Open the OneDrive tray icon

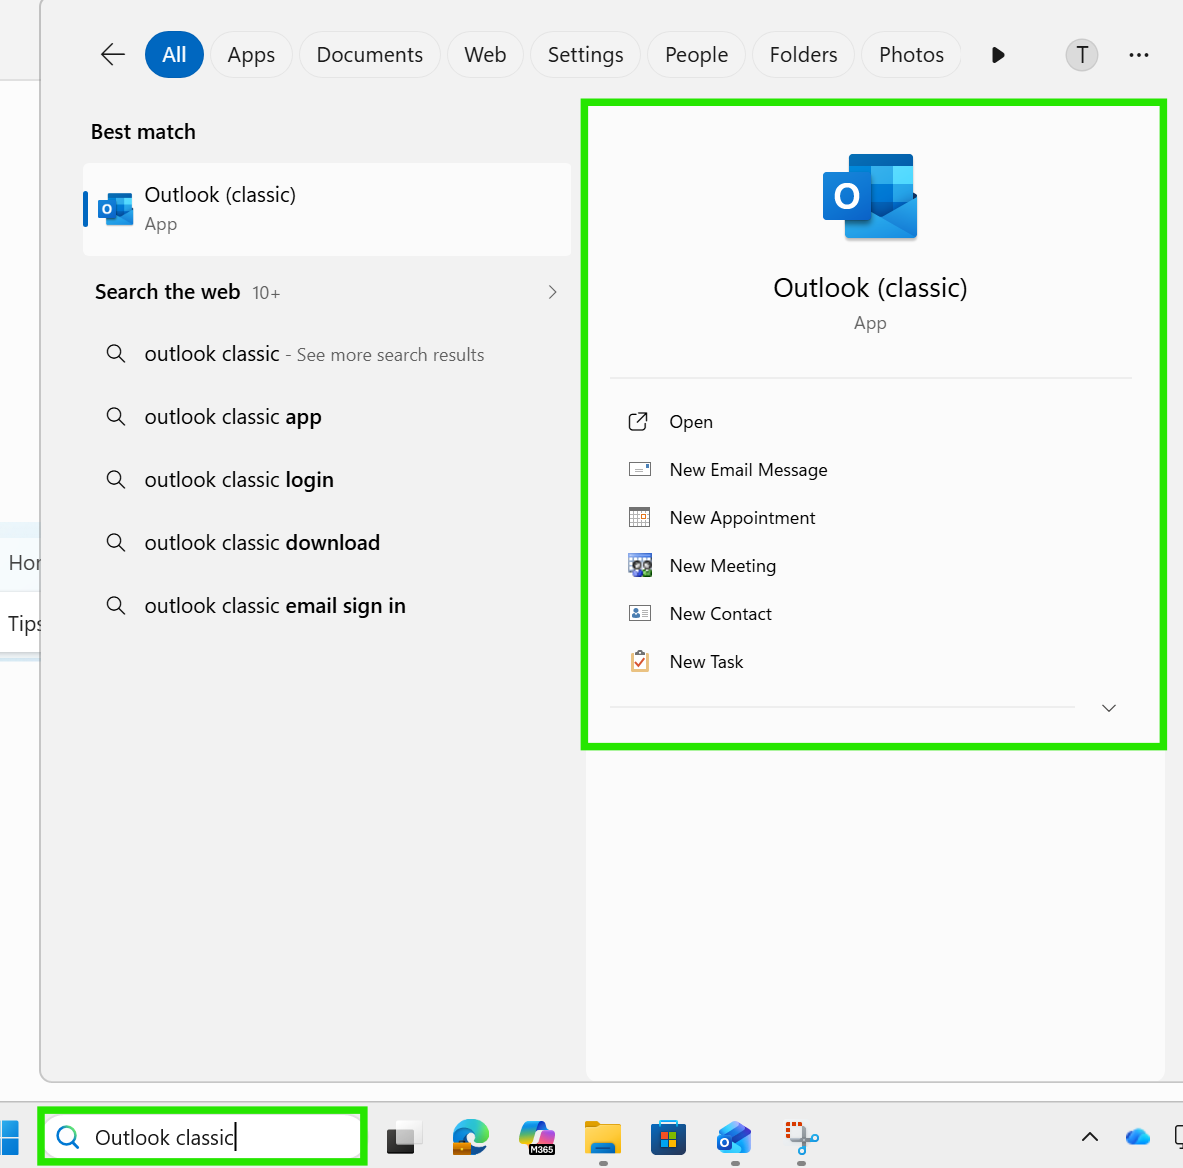[x=1137, y=1136]
